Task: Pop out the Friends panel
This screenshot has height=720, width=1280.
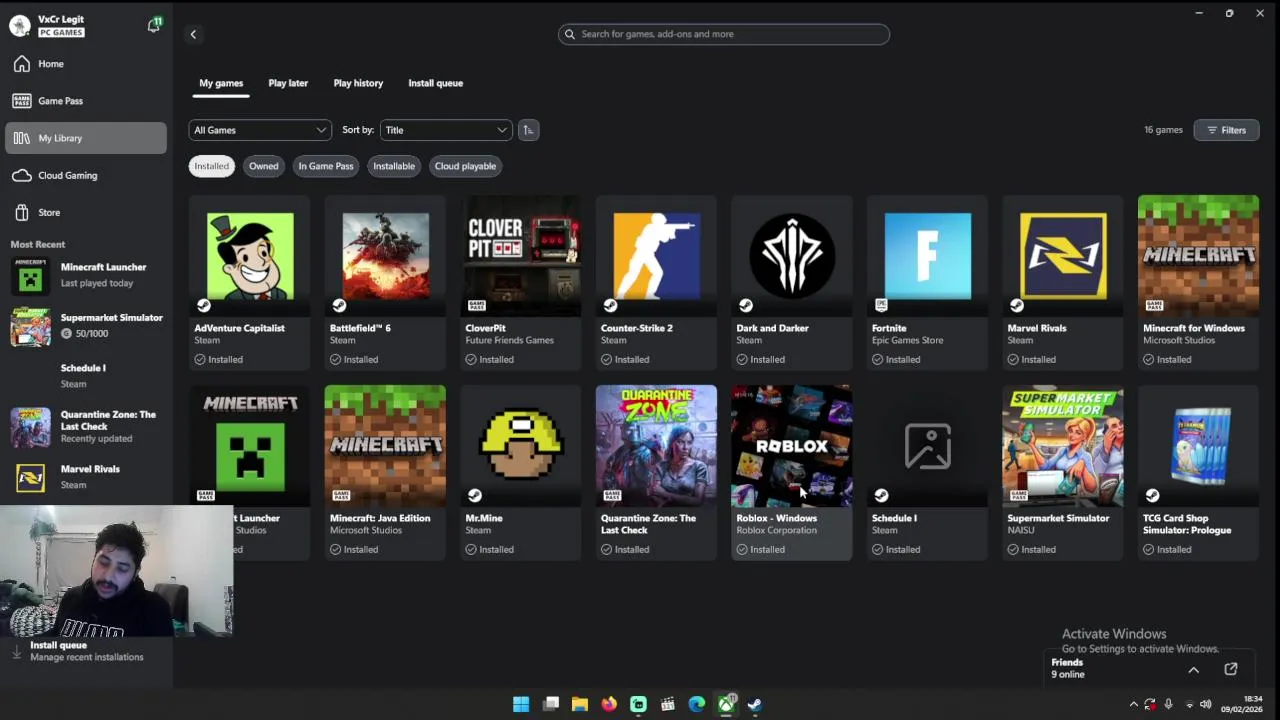Action: tap(1231, 669)
